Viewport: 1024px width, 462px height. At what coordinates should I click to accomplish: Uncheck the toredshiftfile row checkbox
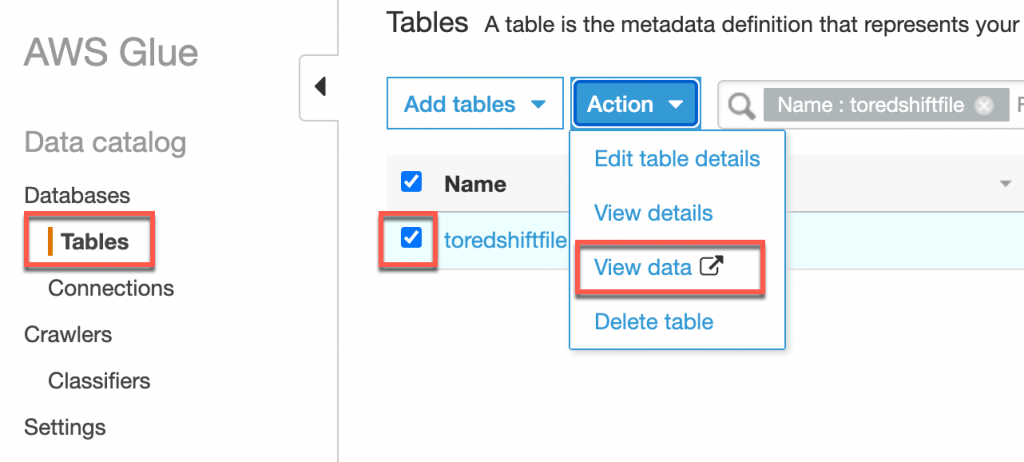pos(411,238)
